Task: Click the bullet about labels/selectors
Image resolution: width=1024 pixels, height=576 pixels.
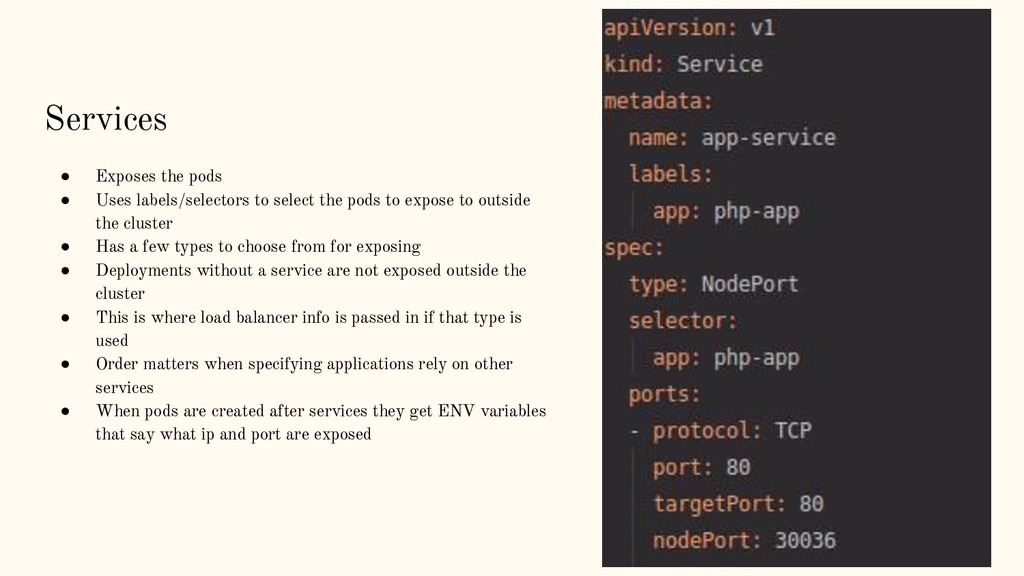Action: [312, 200]
